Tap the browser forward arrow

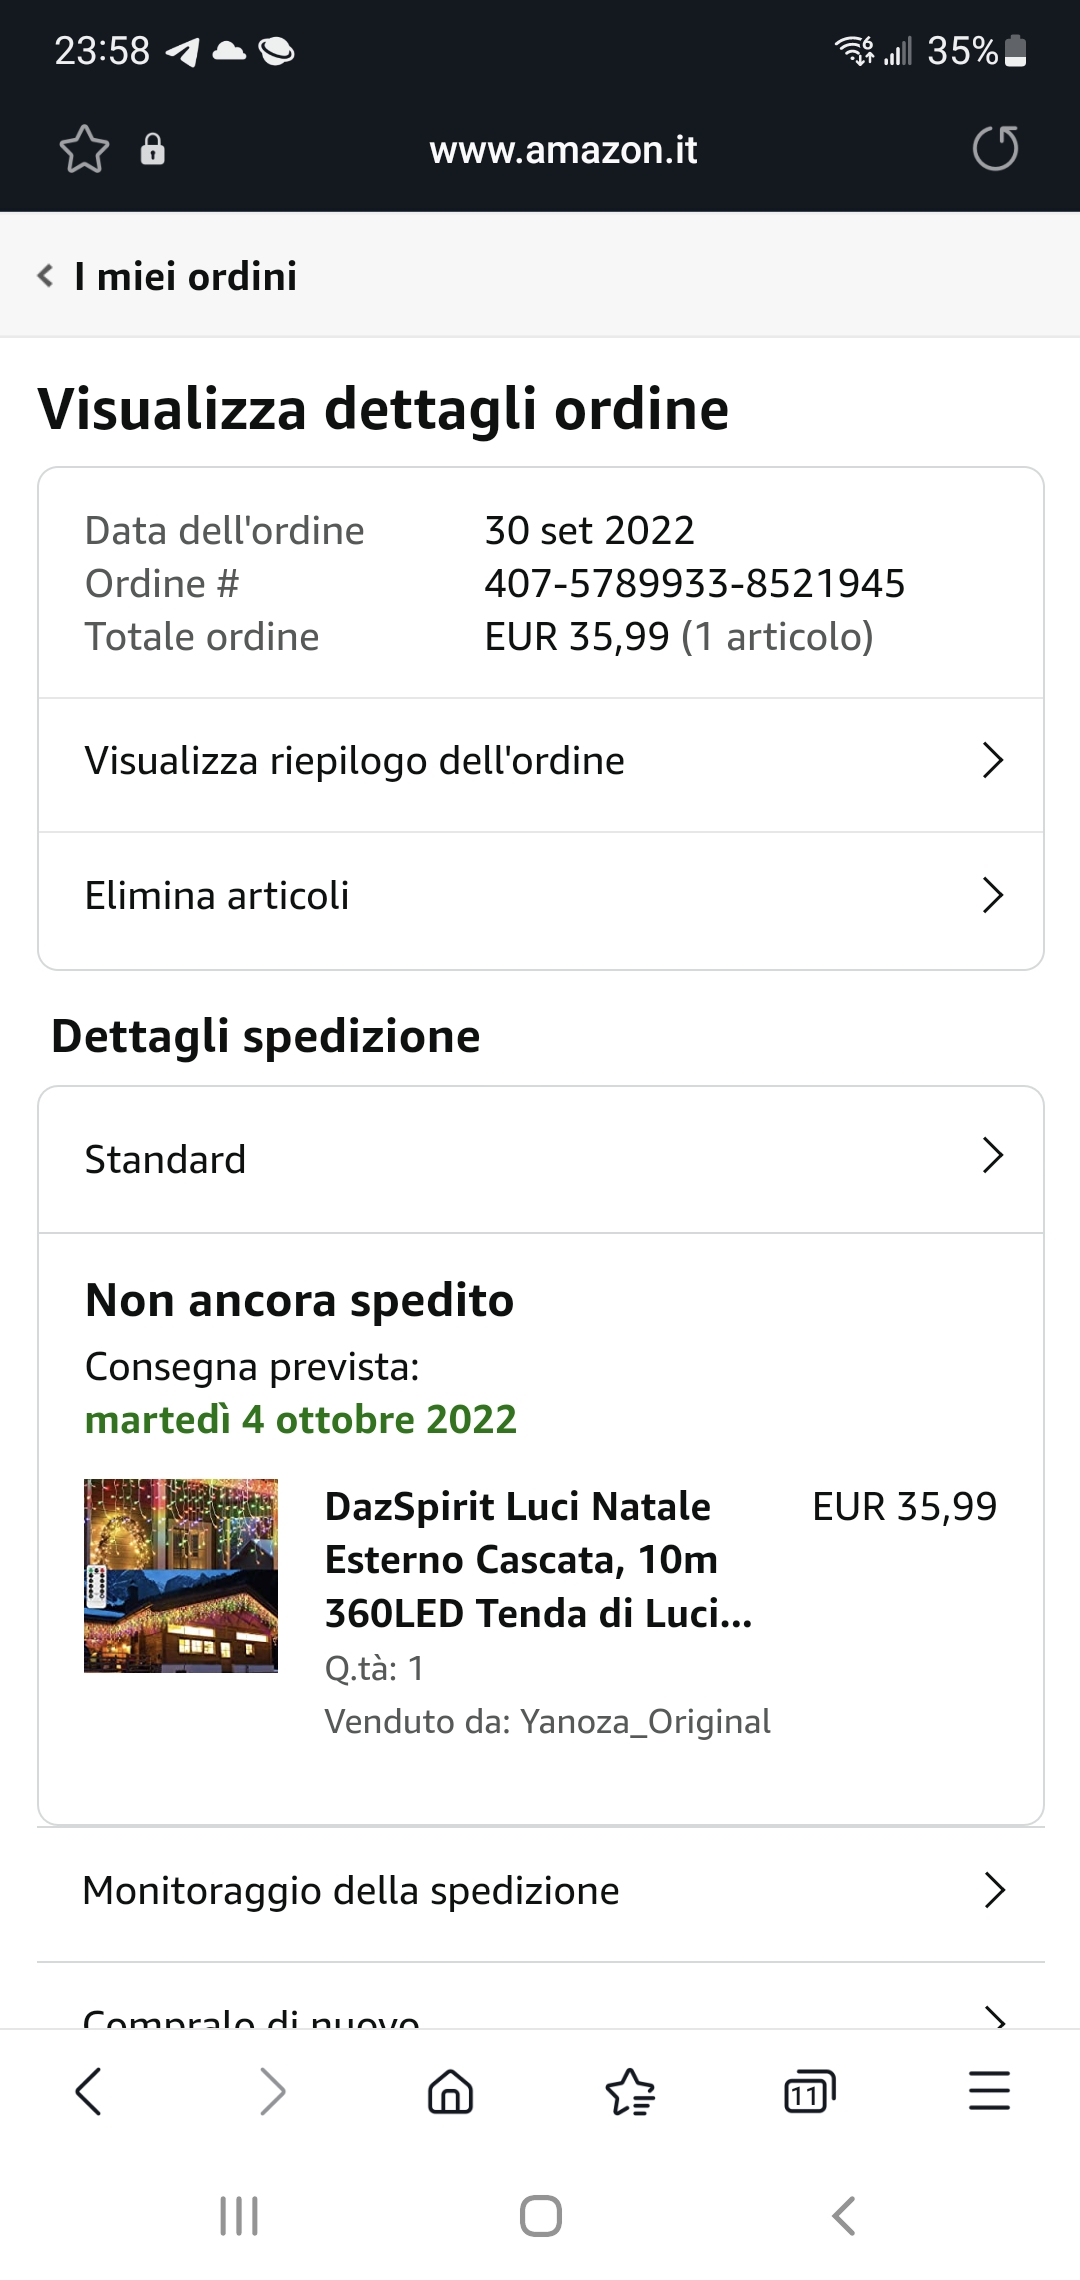click(x=272, y=2091)
